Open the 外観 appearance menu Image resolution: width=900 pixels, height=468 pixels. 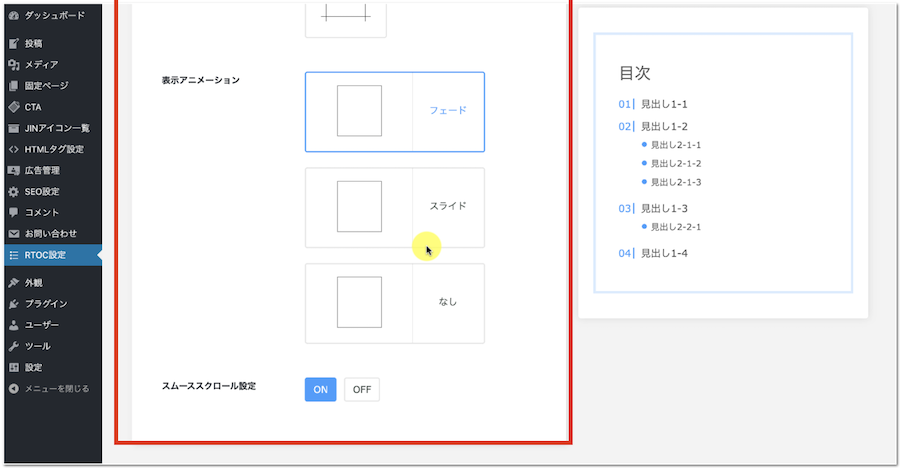(41, 283)
